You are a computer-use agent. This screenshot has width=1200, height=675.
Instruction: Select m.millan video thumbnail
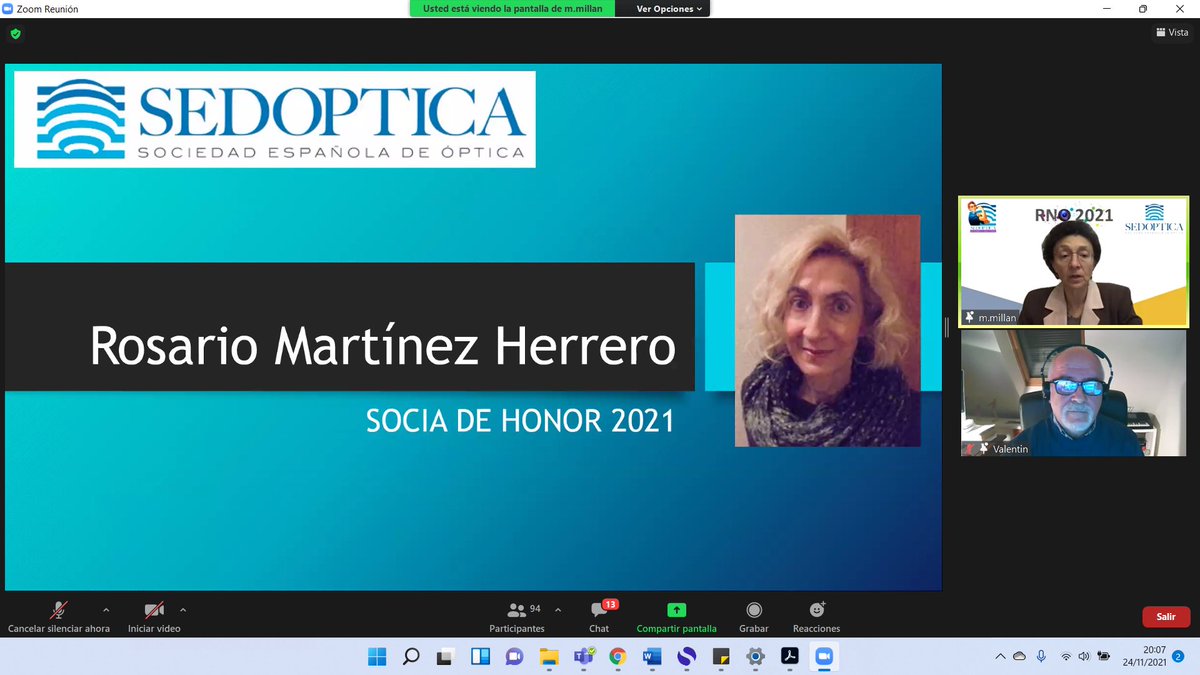[1074, 261]
